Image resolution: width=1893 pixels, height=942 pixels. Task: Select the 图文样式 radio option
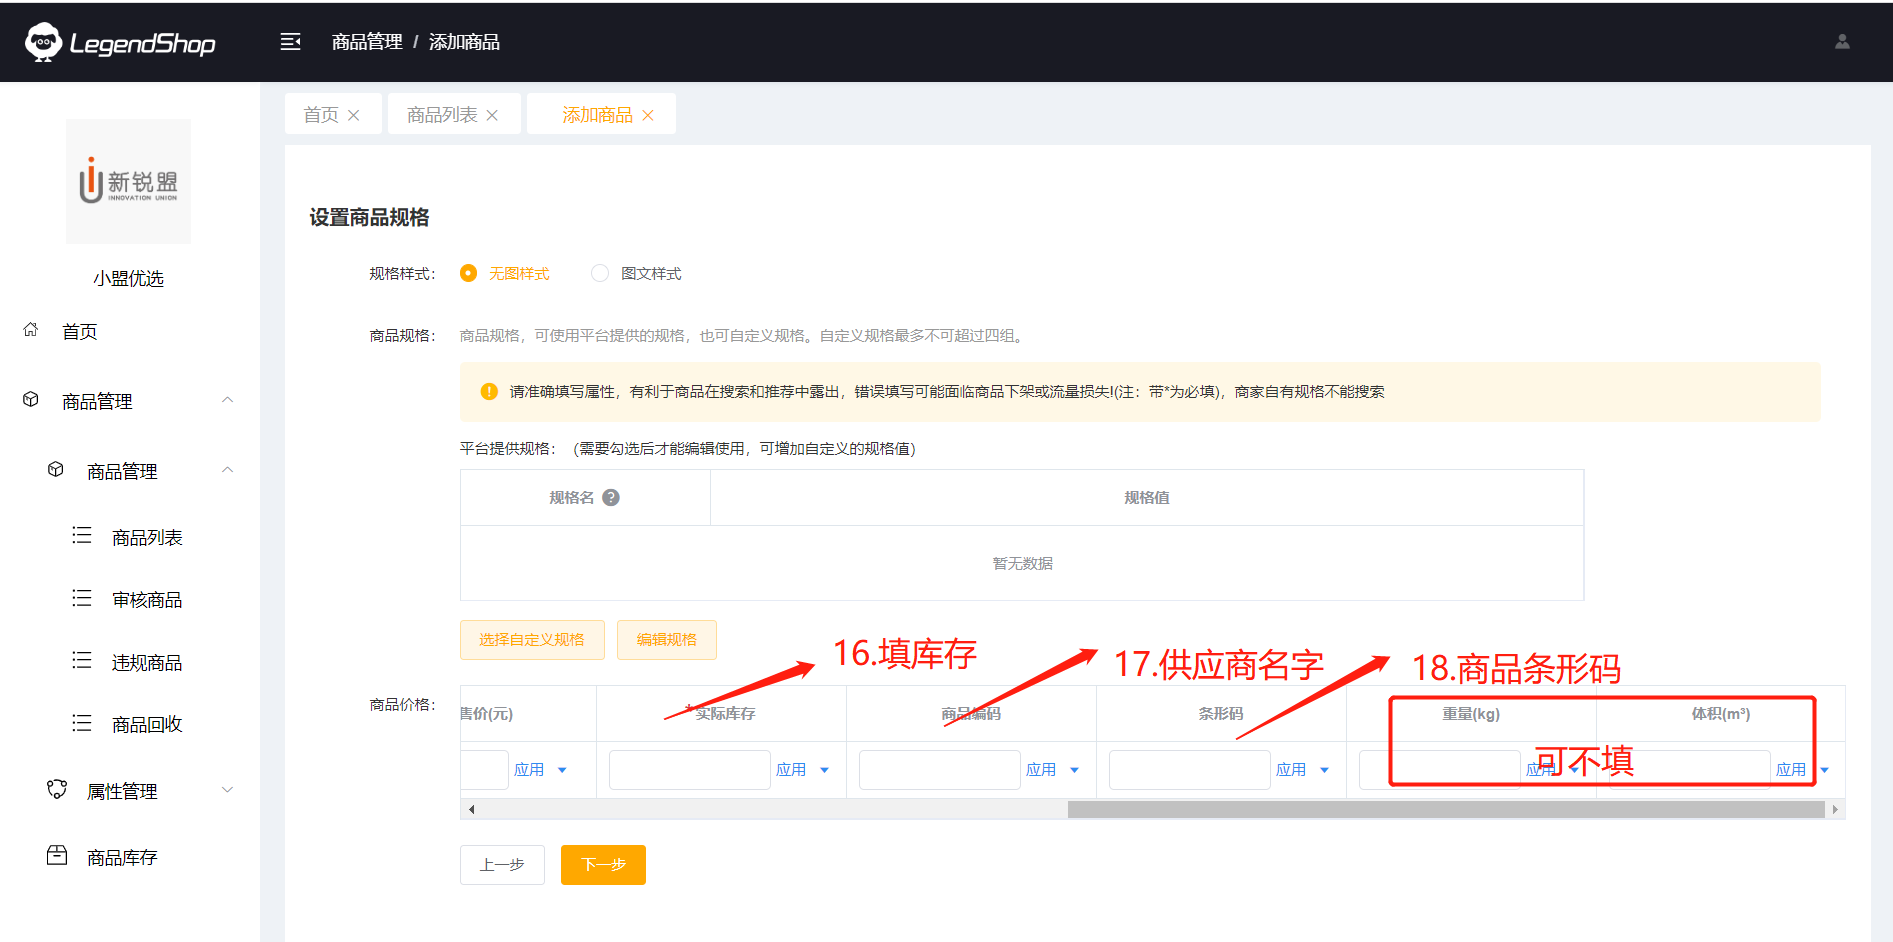tap(600, 274)
